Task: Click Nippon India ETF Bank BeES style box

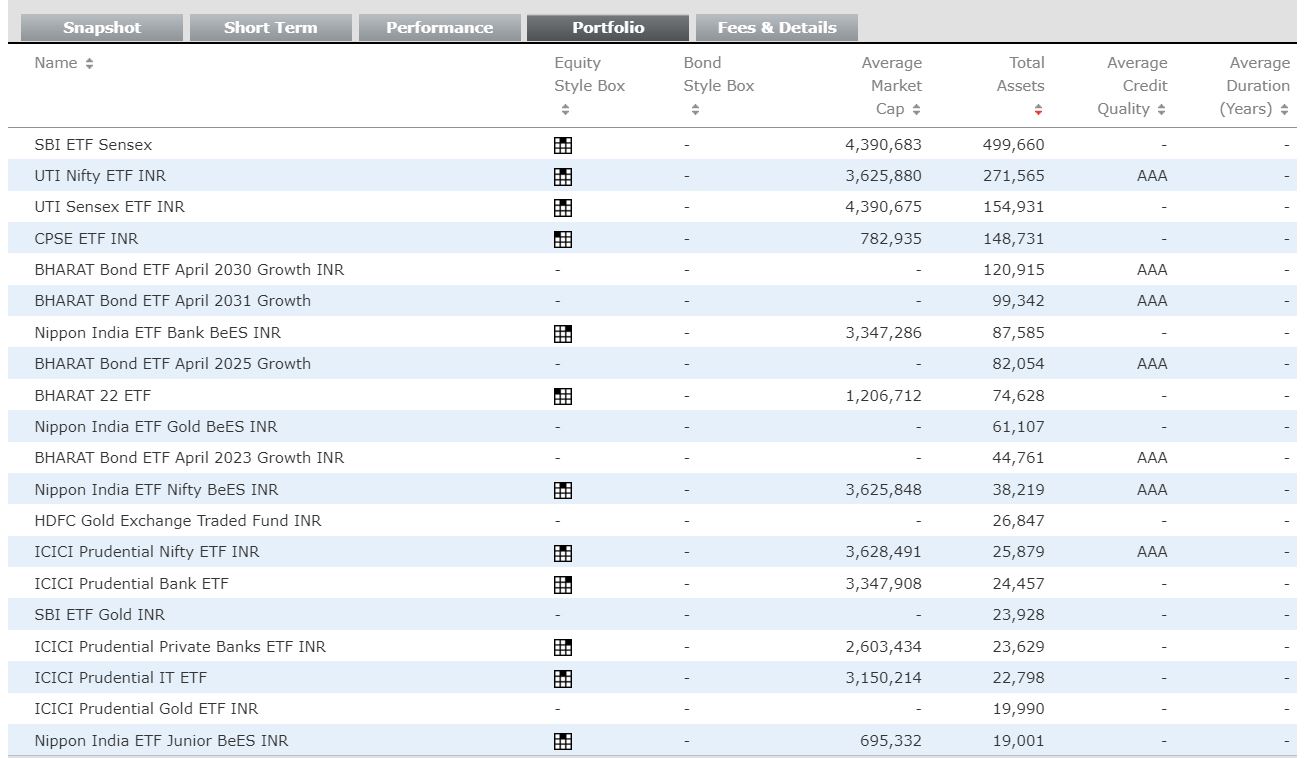Action: 563,333
